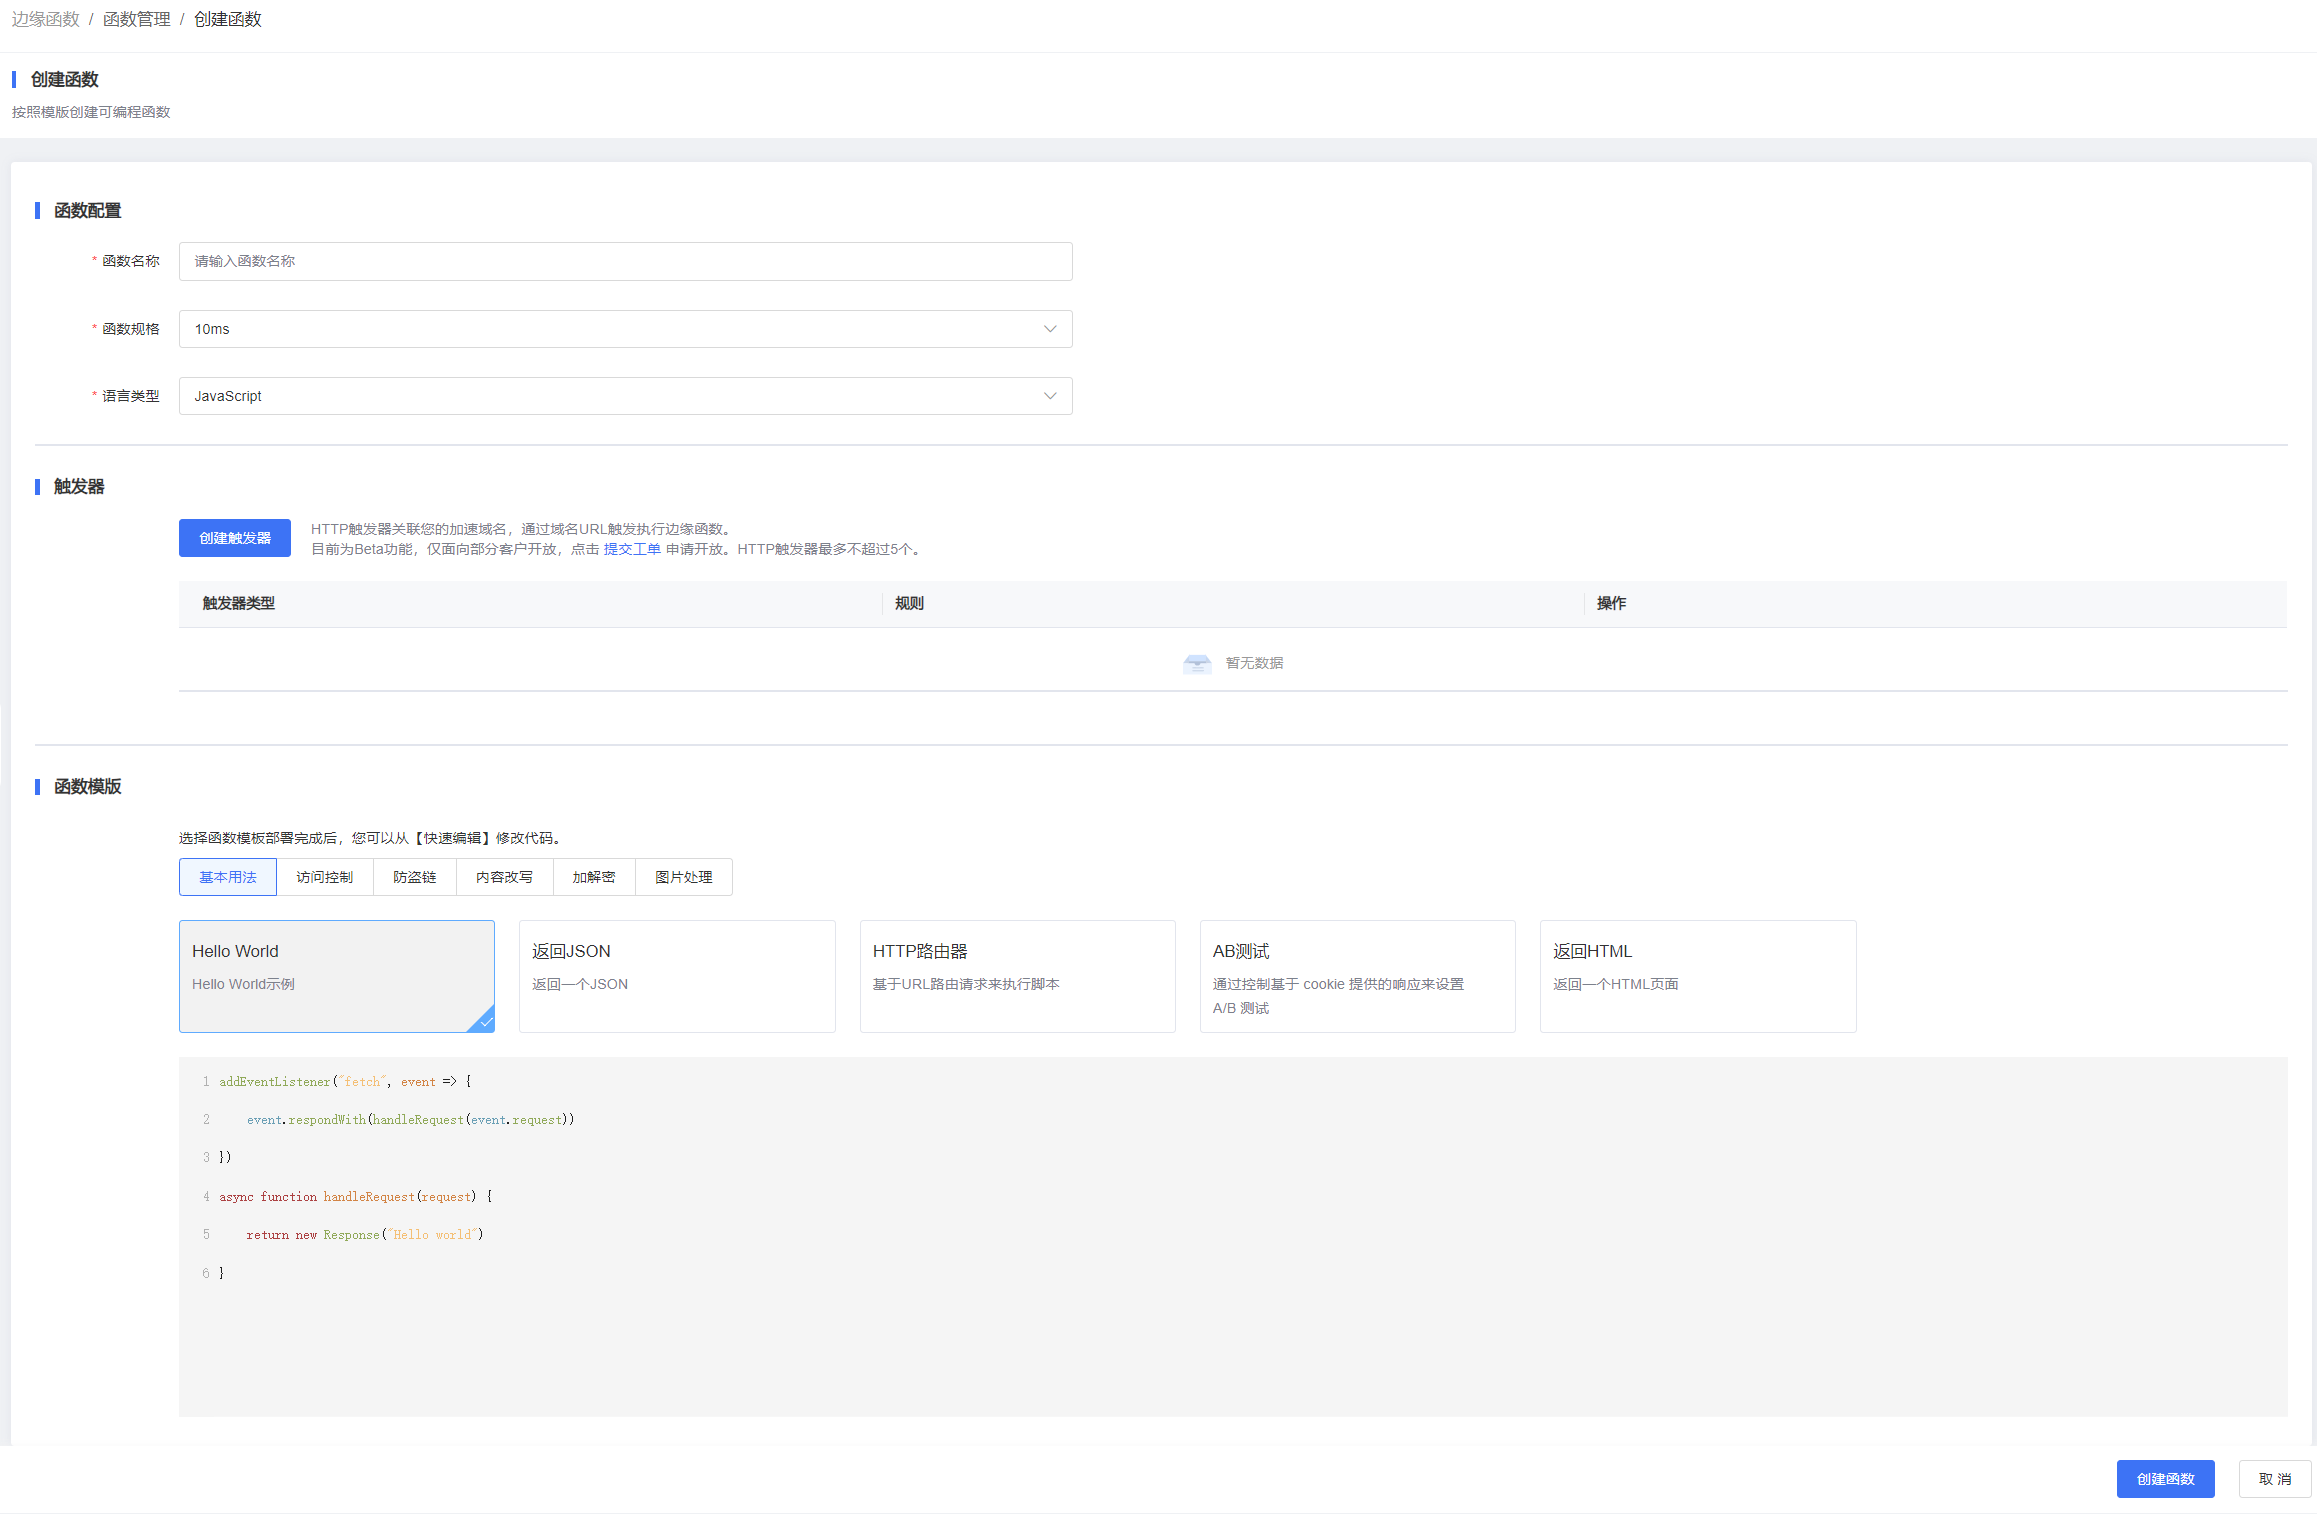The image size is (2317, 1514).
Task: Switch to the 加解密 tab
Action: [594, 877]
